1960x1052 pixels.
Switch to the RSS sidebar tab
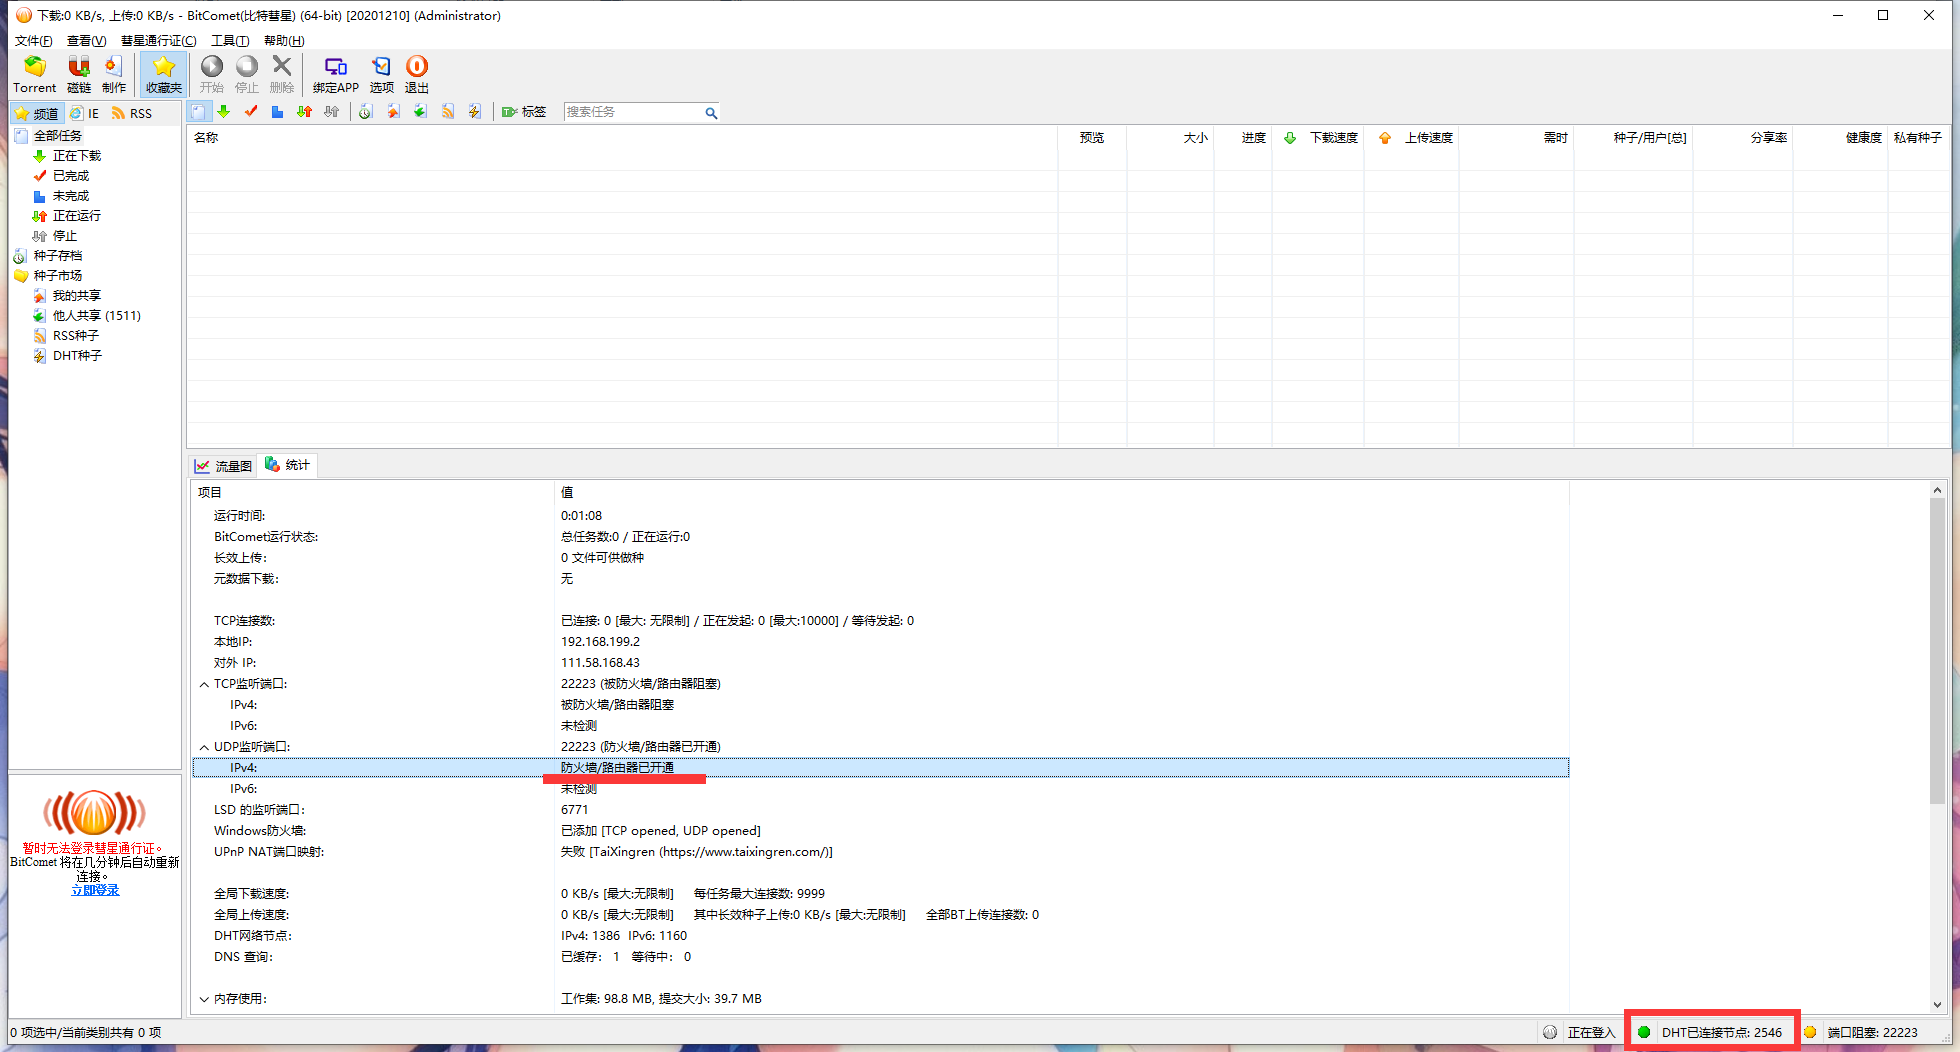132,113
